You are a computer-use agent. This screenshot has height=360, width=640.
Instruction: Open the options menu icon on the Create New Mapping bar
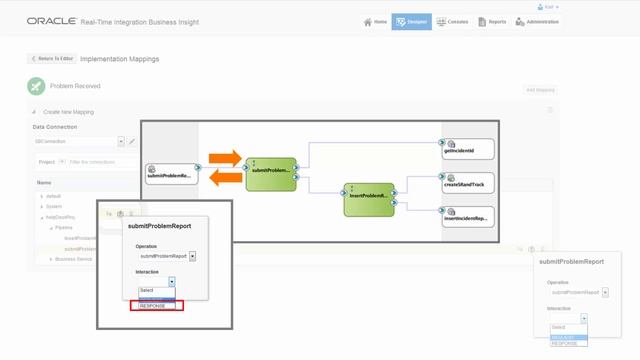click(550, 110)
